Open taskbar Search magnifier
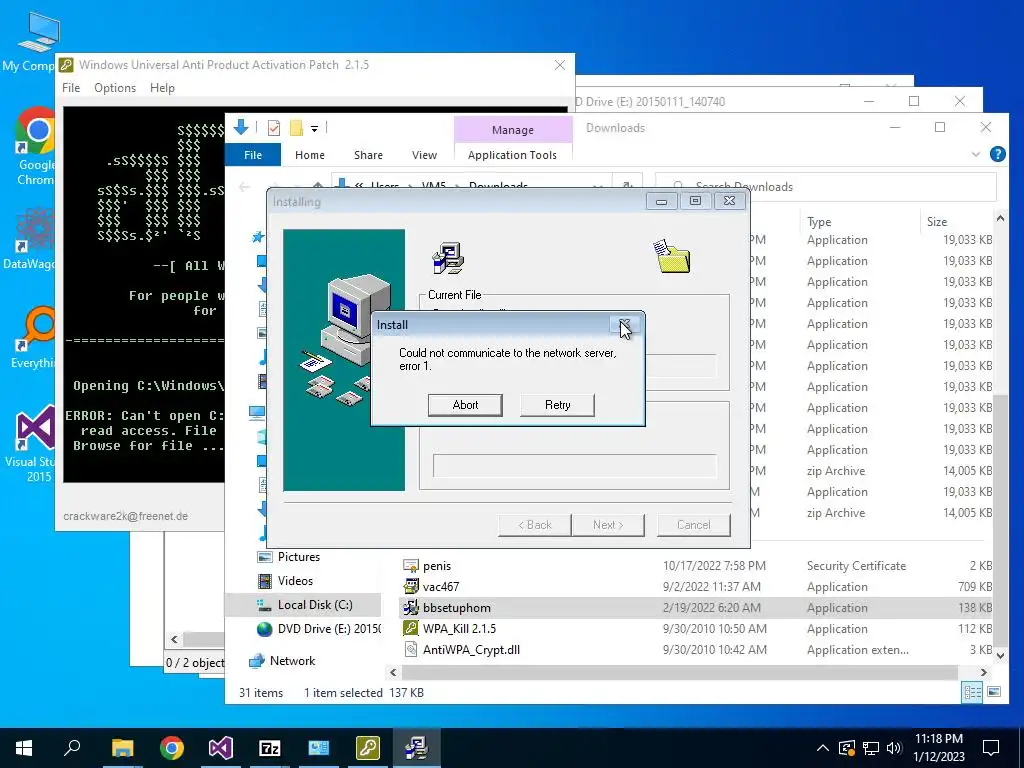Viewport: 1024px width, 768px height. [72, 748]
